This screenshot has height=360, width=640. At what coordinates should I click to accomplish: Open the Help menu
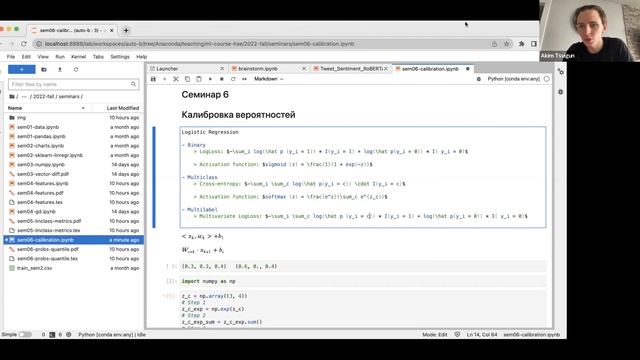[x=142, y=57]
